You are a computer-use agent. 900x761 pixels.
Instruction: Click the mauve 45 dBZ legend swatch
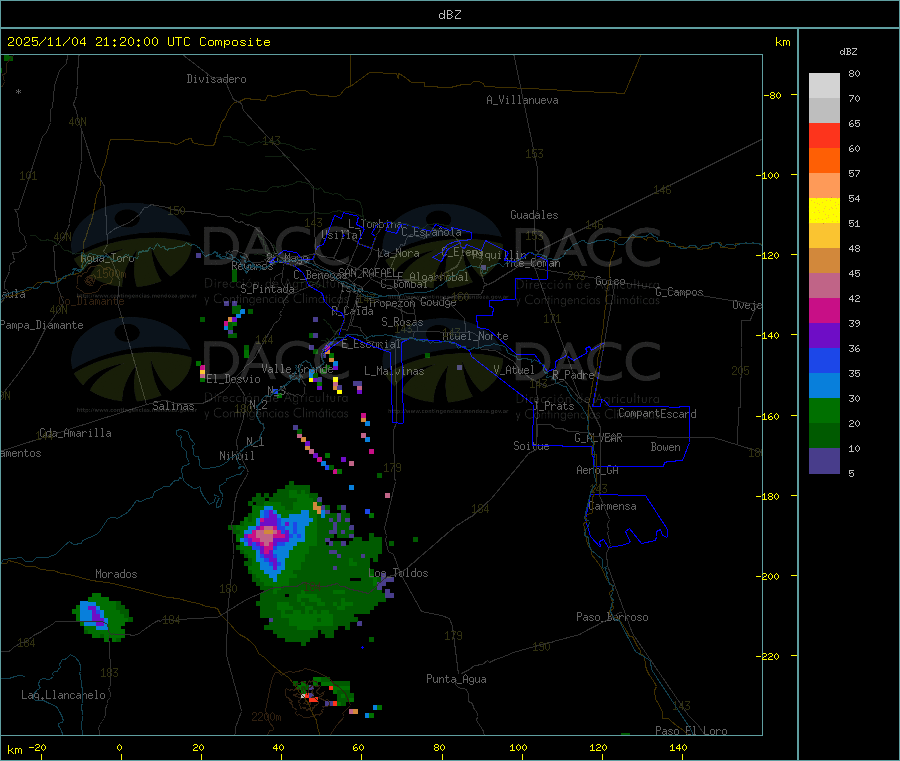coord(824,285)
